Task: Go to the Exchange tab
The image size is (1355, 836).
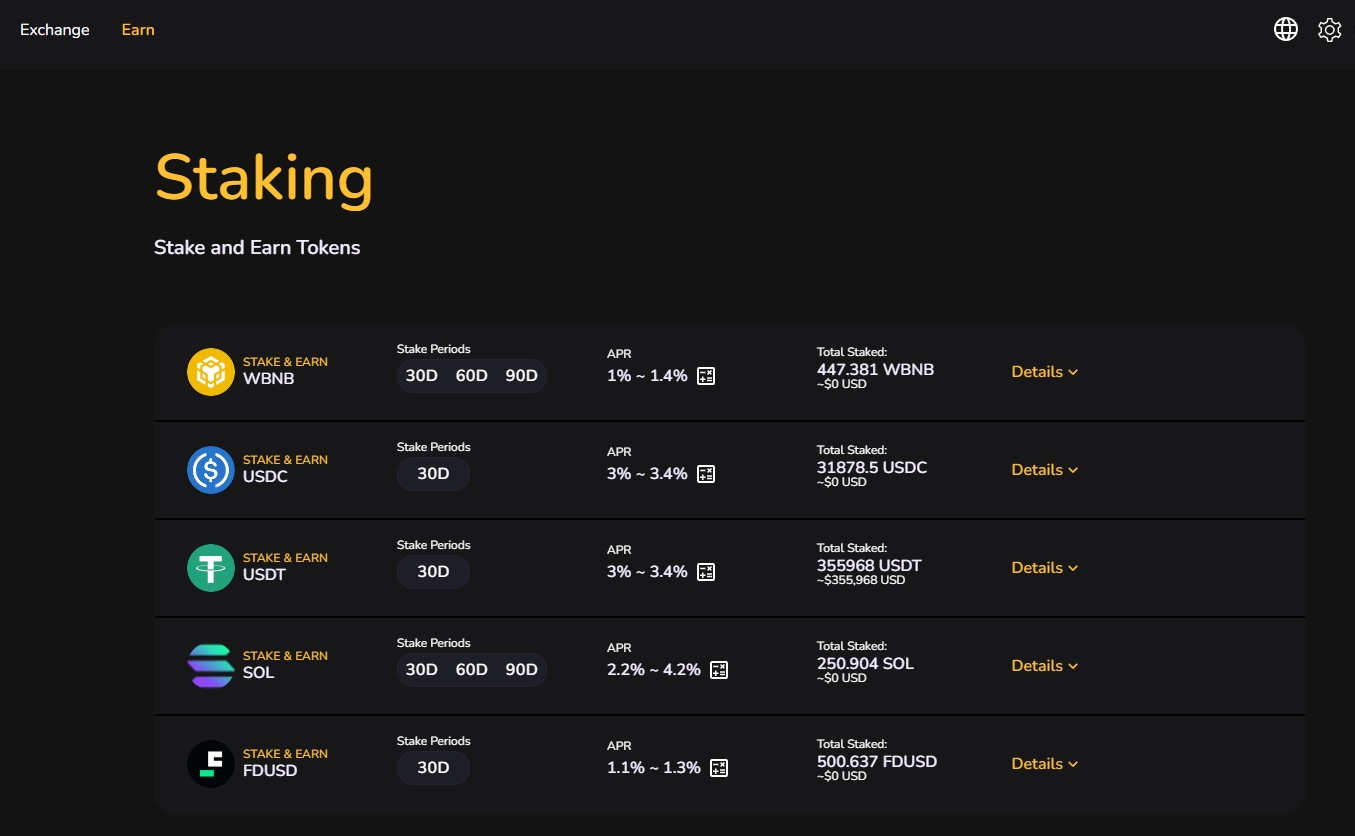Action: click(55, 30)
